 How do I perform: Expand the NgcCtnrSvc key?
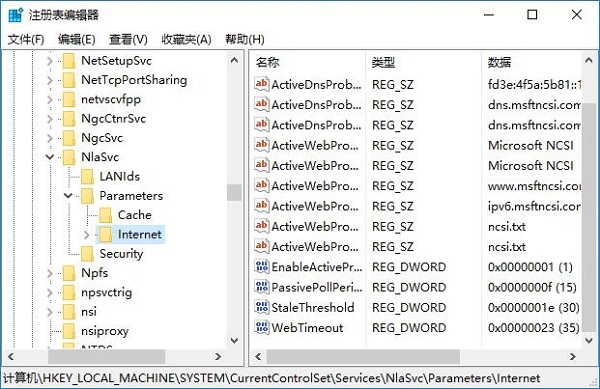point(50,119)
